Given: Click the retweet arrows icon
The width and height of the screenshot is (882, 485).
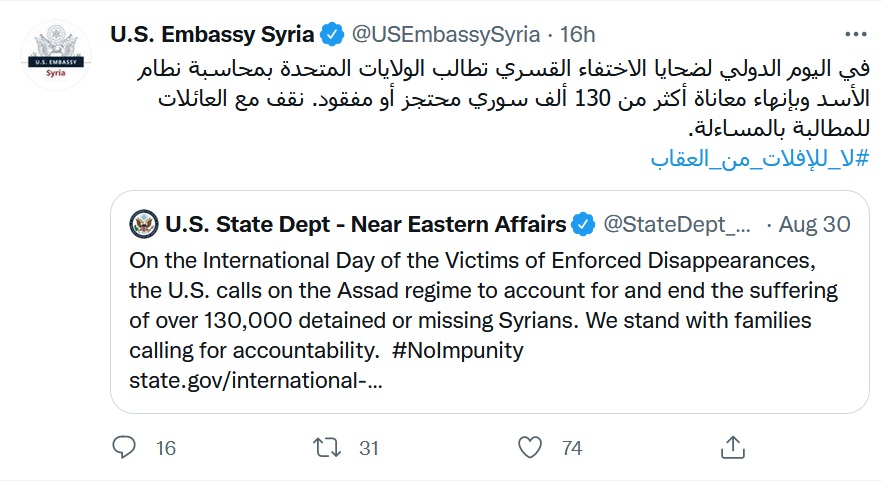Looking at the screenshot, I should pyautogui.click(x=327, y=448).
